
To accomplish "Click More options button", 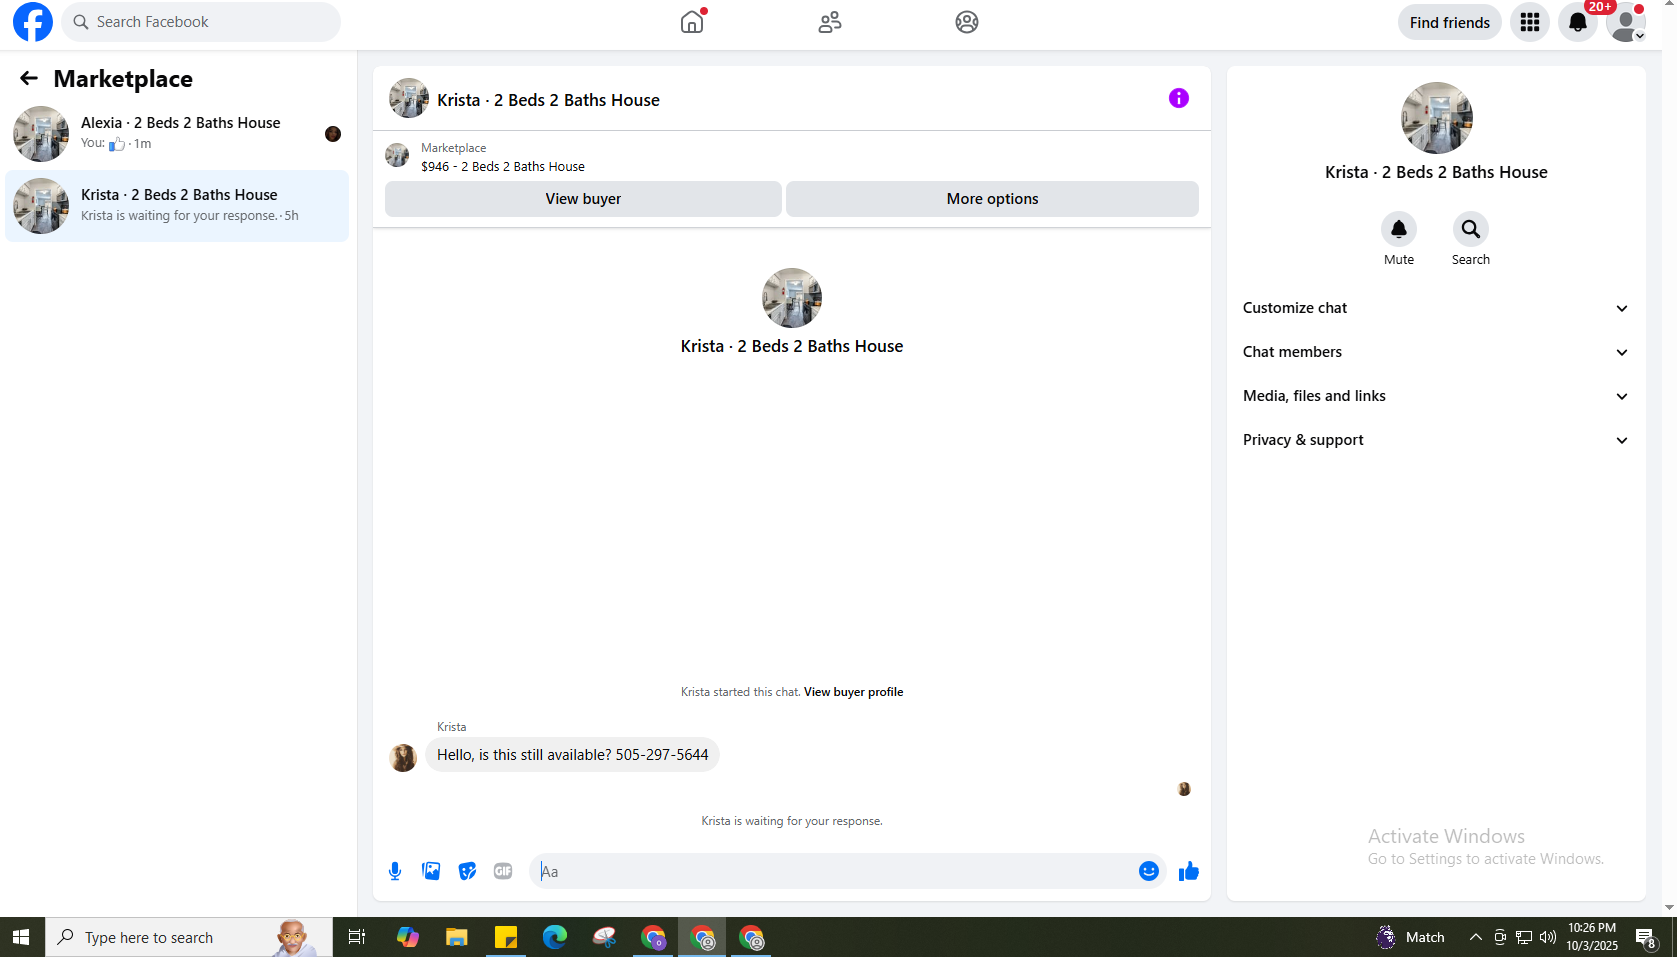I will [x=992, y=199].
